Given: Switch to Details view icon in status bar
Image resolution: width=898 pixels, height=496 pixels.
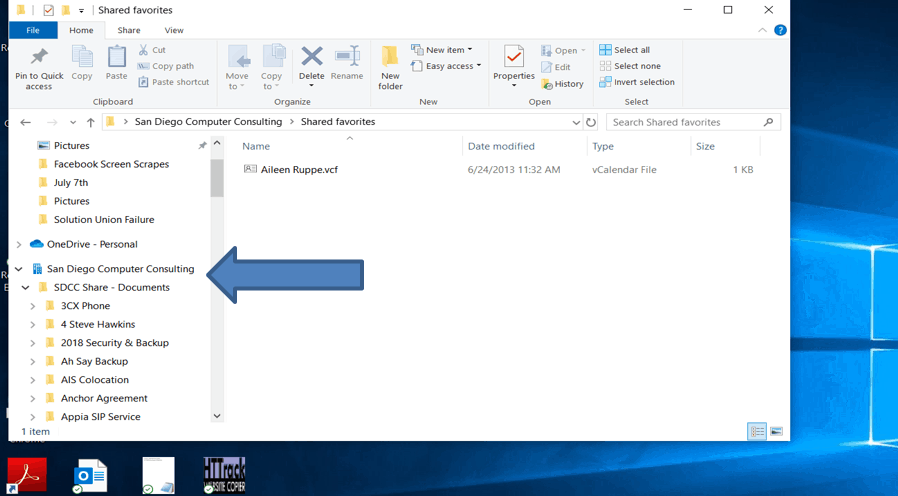Looking at the screenshot, I should pos(757,431).
